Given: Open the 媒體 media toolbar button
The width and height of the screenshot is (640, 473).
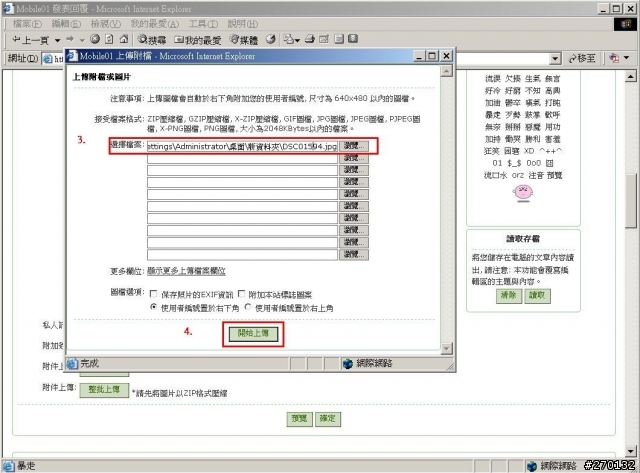Looking at the screenshot, I should click(x=243, y=40).
